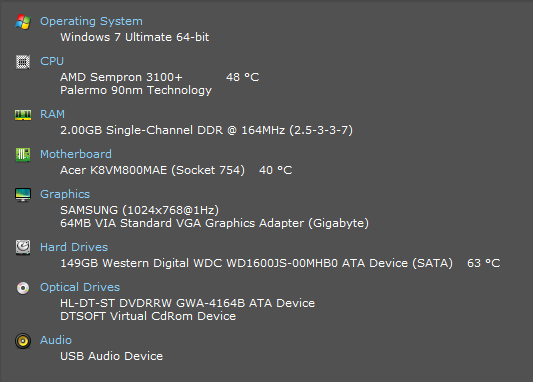Open the Audio section heading
Image resolution: width=533 pixels, height=382 pixels.
(x=56, y=340)
